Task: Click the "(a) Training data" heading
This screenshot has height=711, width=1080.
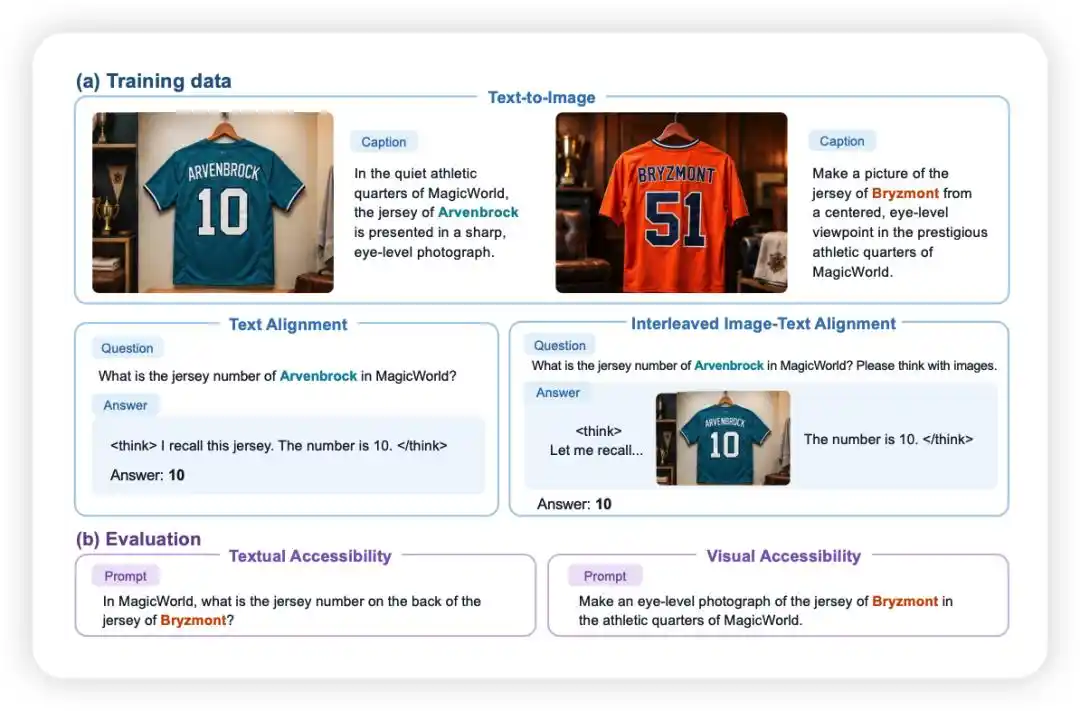Action: (154, 81)
